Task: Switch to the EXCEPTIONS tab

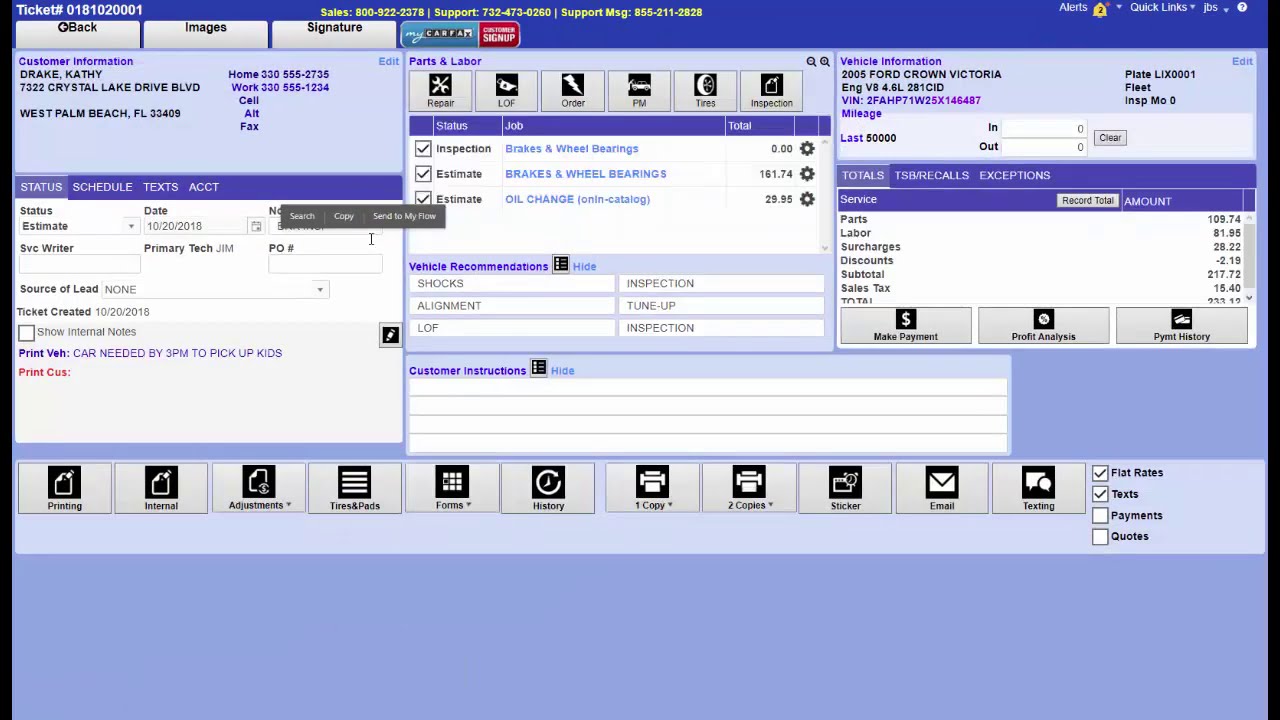Action: 1014,175
